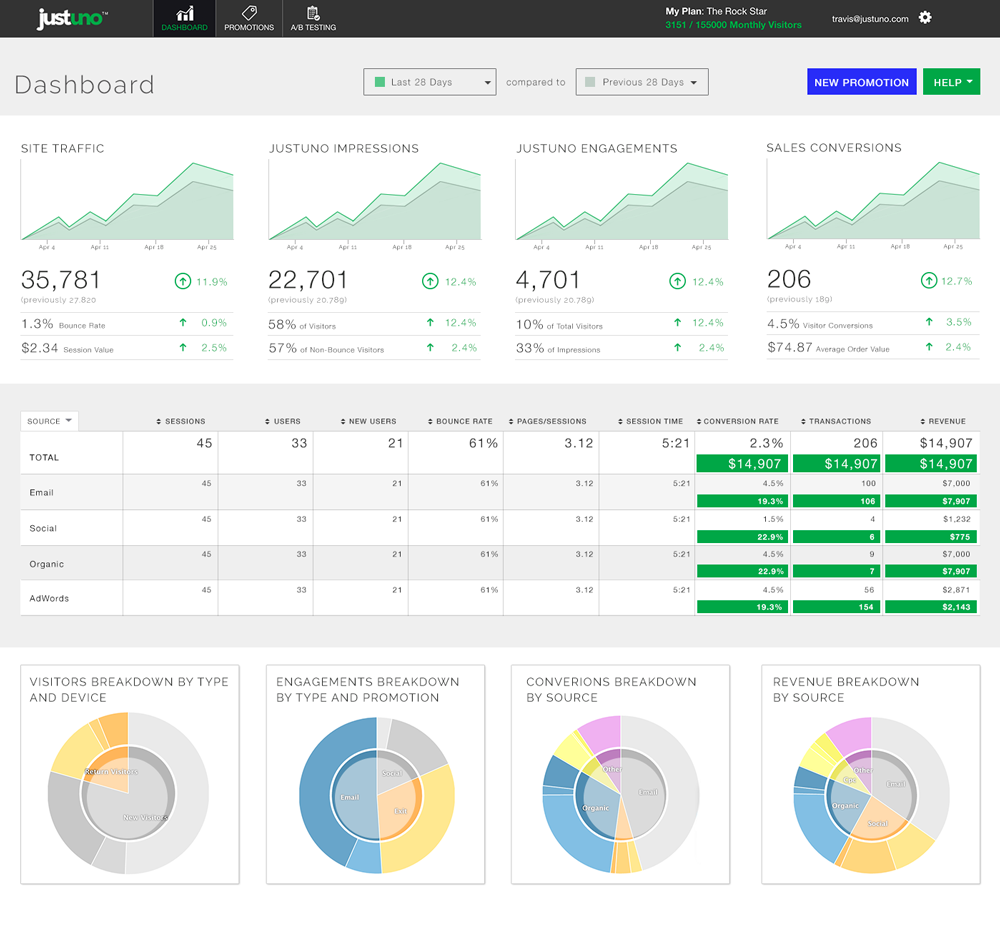The width and height of the screenshot is (1000, 946).
Task: Click the Site Traffic increase arrow indicator
Action: (x=183, y=281)
